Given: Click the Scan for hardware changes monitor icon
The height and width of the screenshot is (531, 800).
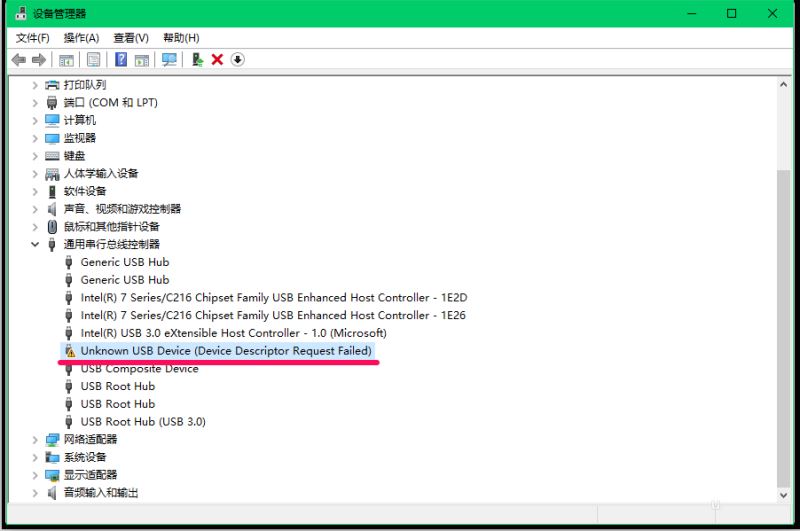Looking at the screenshot, I should click(169, 60).
